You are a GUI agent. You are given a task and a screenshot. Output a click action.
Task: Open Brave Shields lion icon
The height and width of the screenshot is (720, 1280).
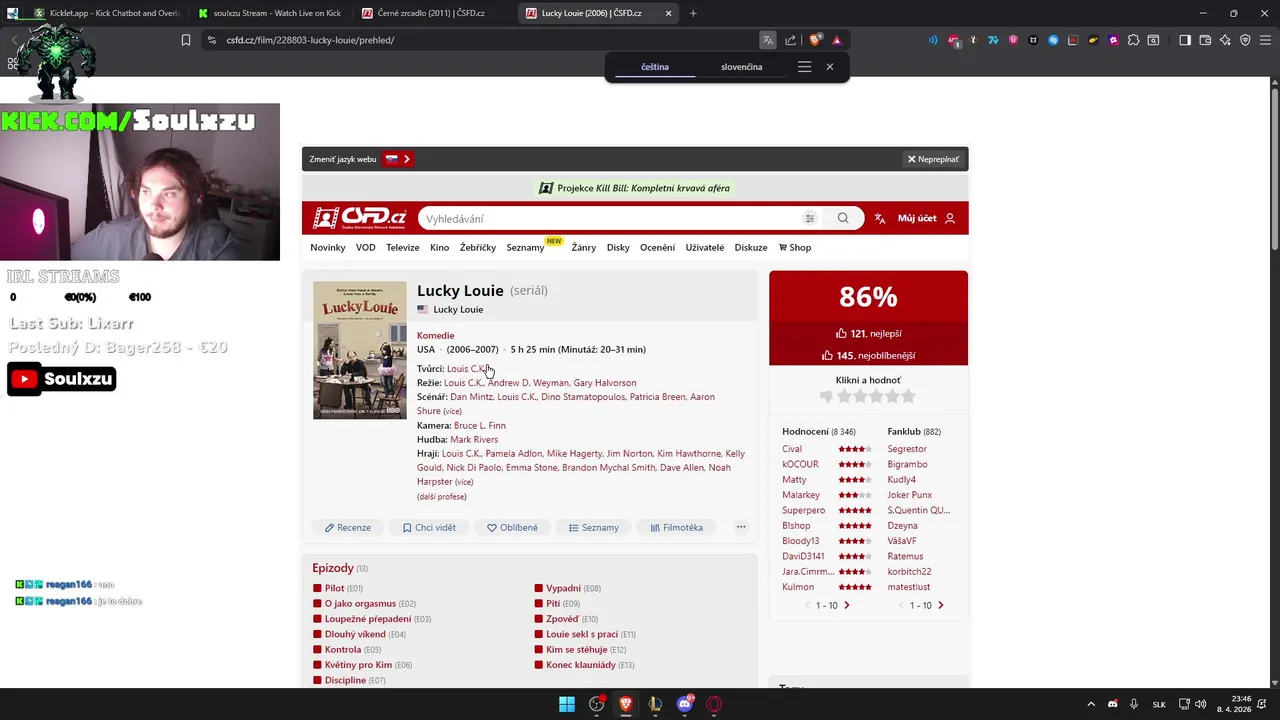tap(816, 40)
